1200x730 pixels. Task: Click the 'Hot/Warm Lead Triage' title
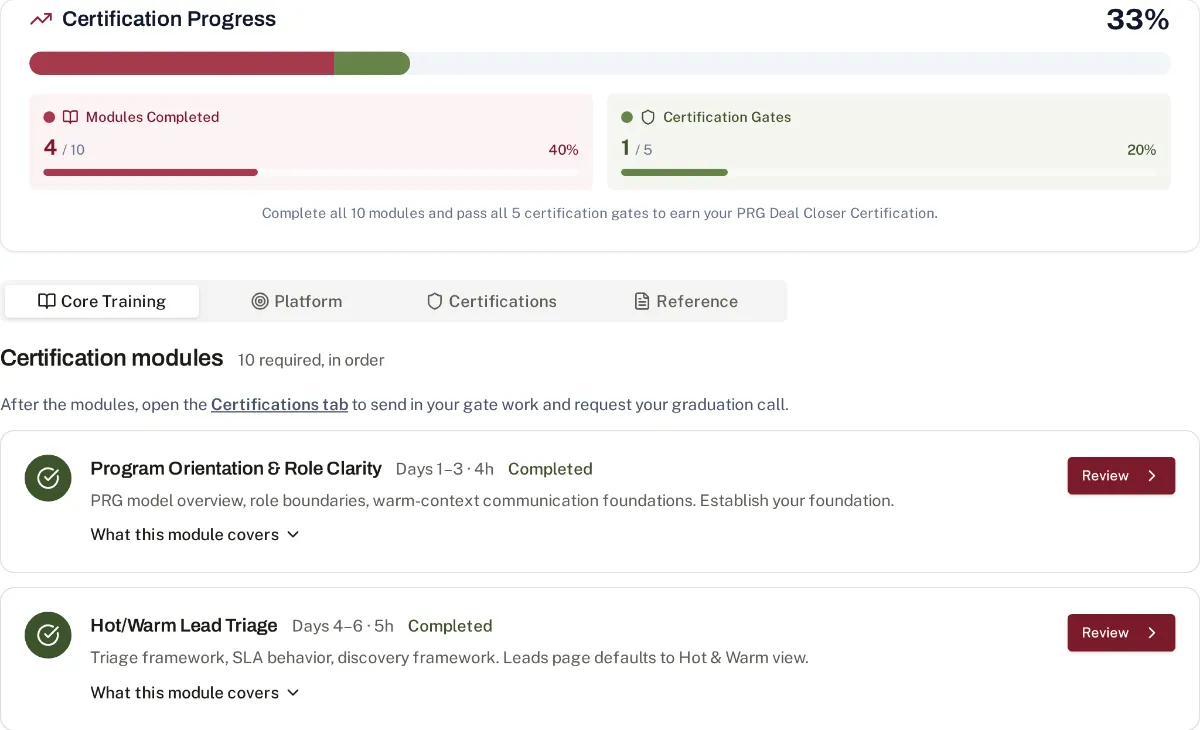(x=184, y=625)
